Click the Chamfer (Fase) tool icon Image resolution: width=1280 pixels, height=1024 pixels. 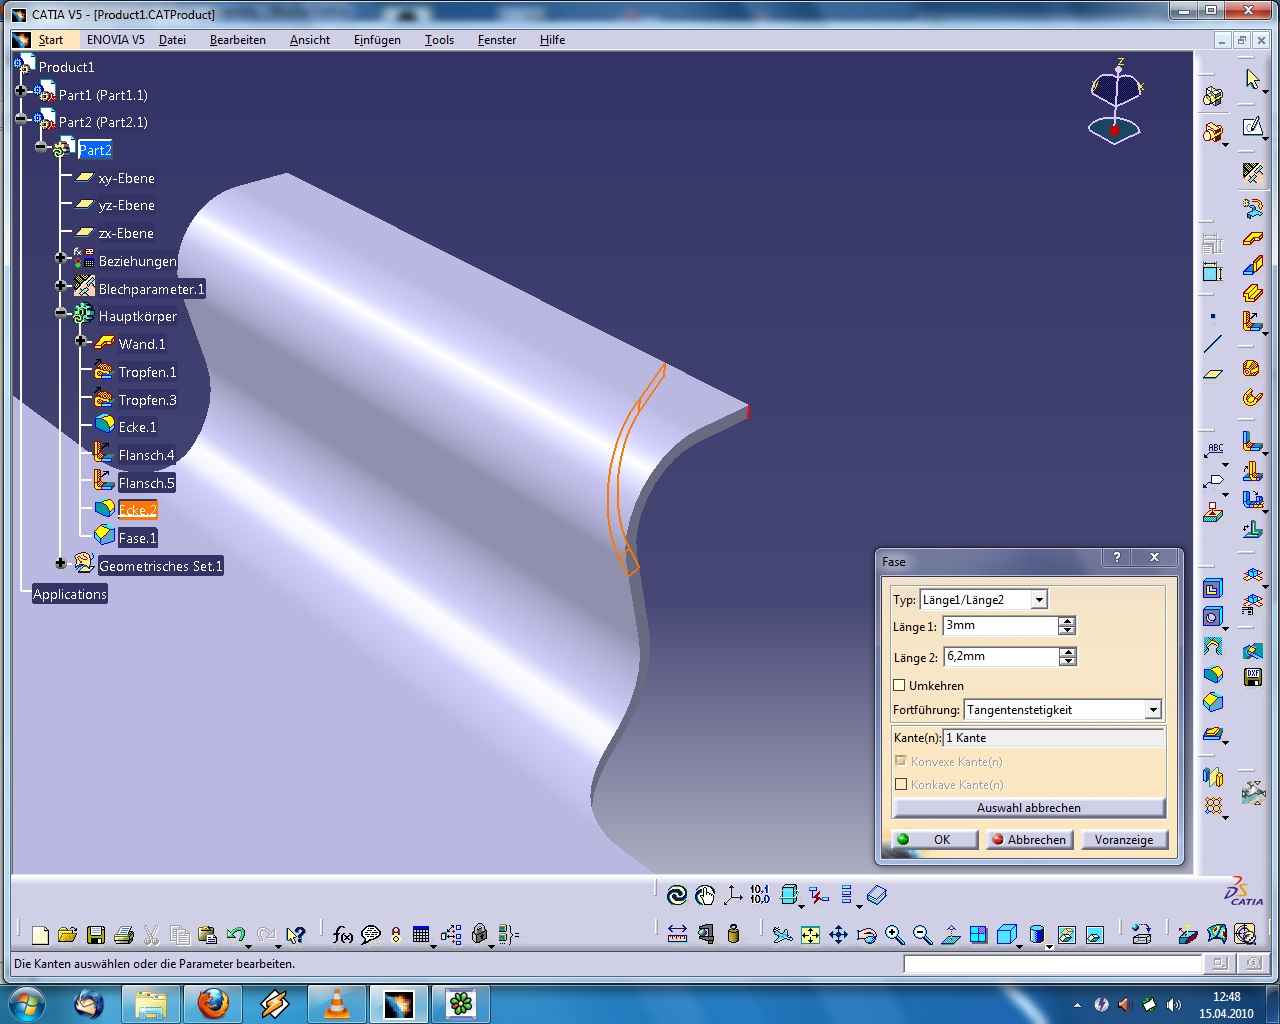pos(1213,702)
